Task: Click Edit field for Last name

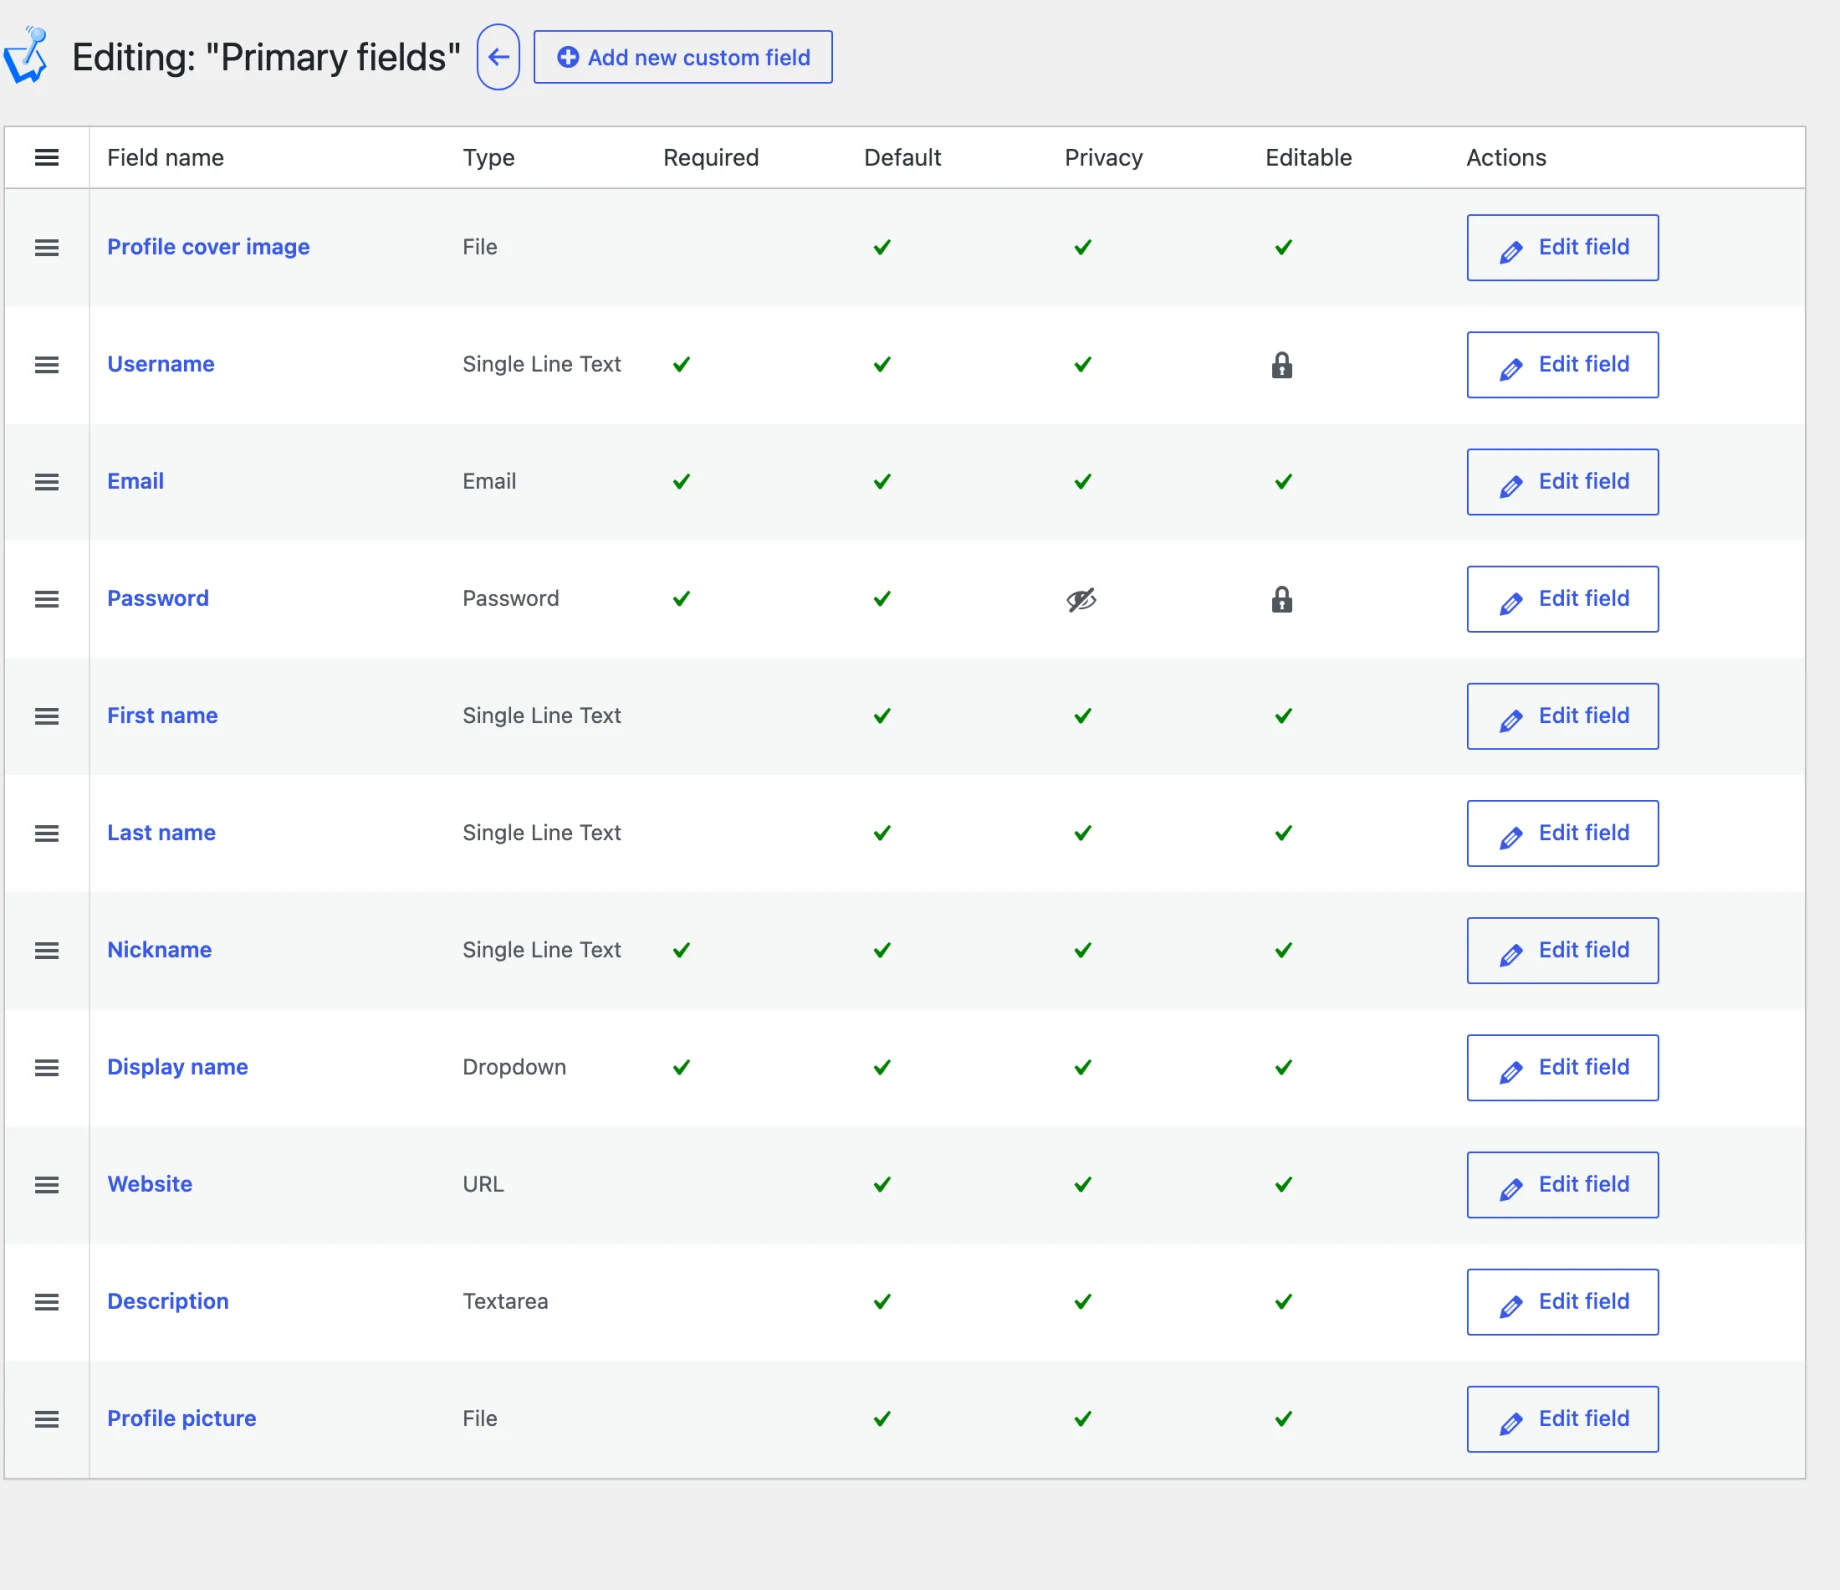Action: point(1562,833)
